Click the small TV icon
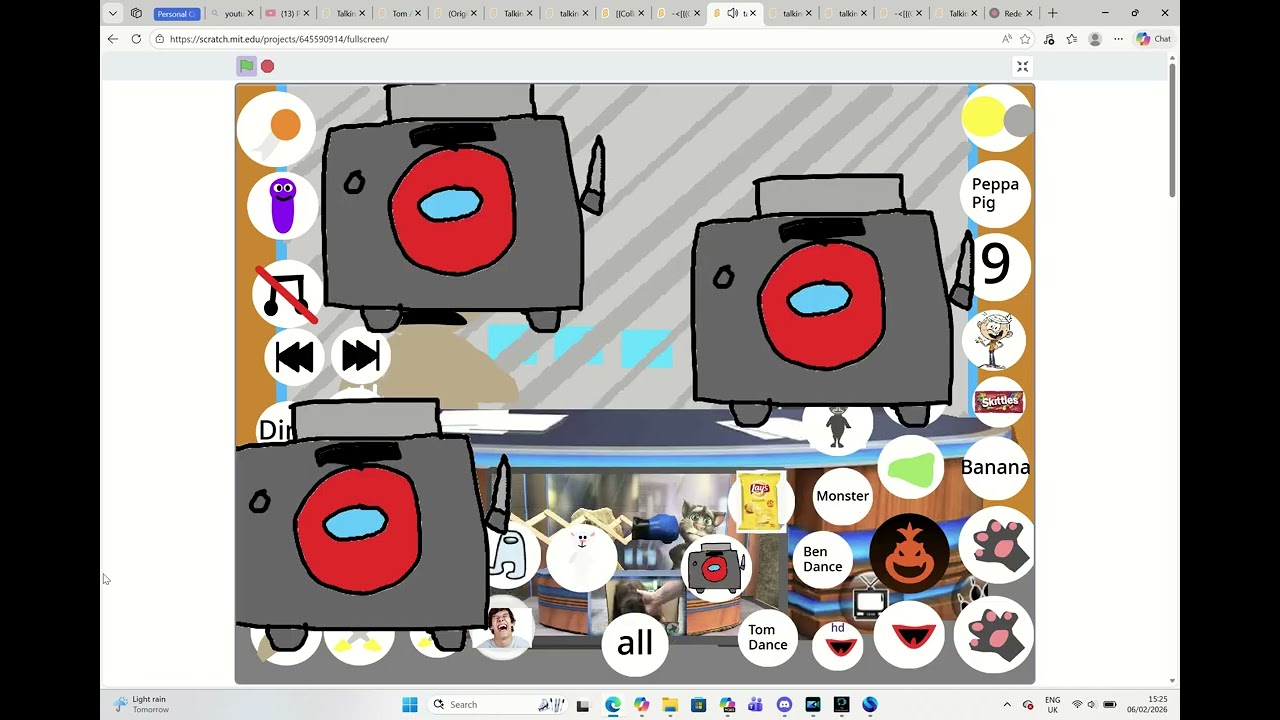1280x720 pixels. [x=869, y=603]
